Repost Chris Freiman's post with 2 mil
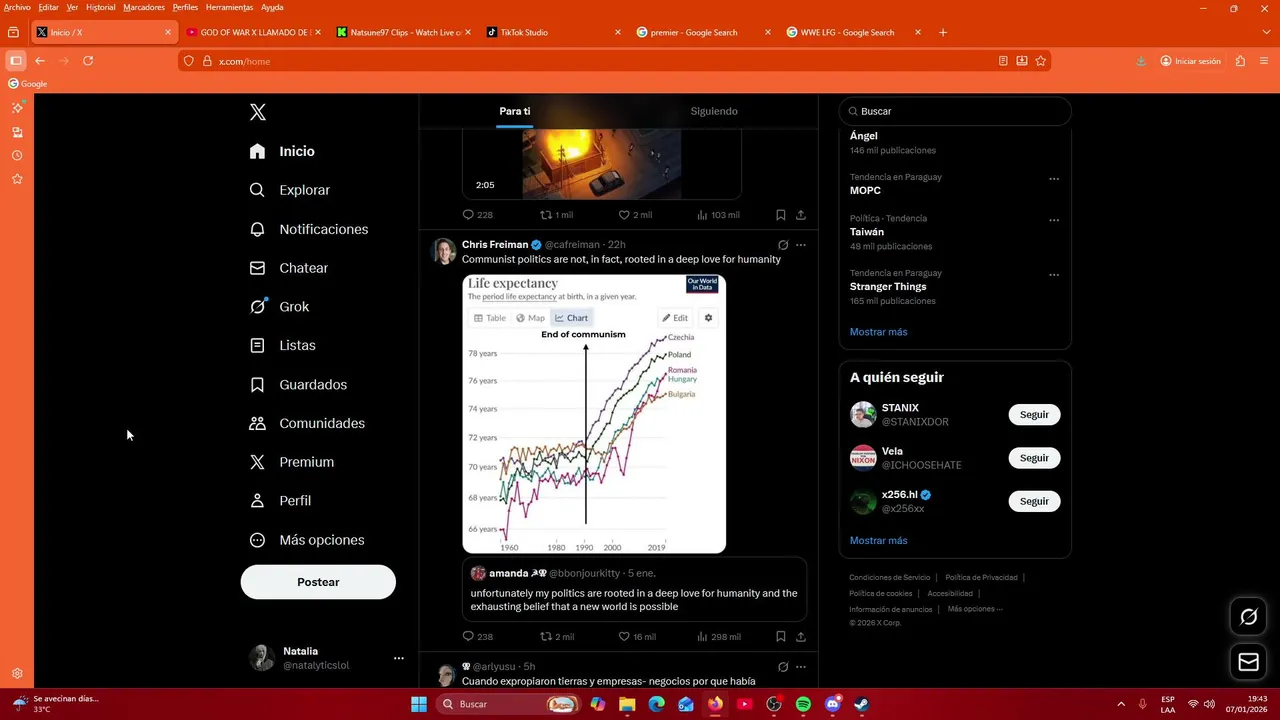 (x=557, y=637)
